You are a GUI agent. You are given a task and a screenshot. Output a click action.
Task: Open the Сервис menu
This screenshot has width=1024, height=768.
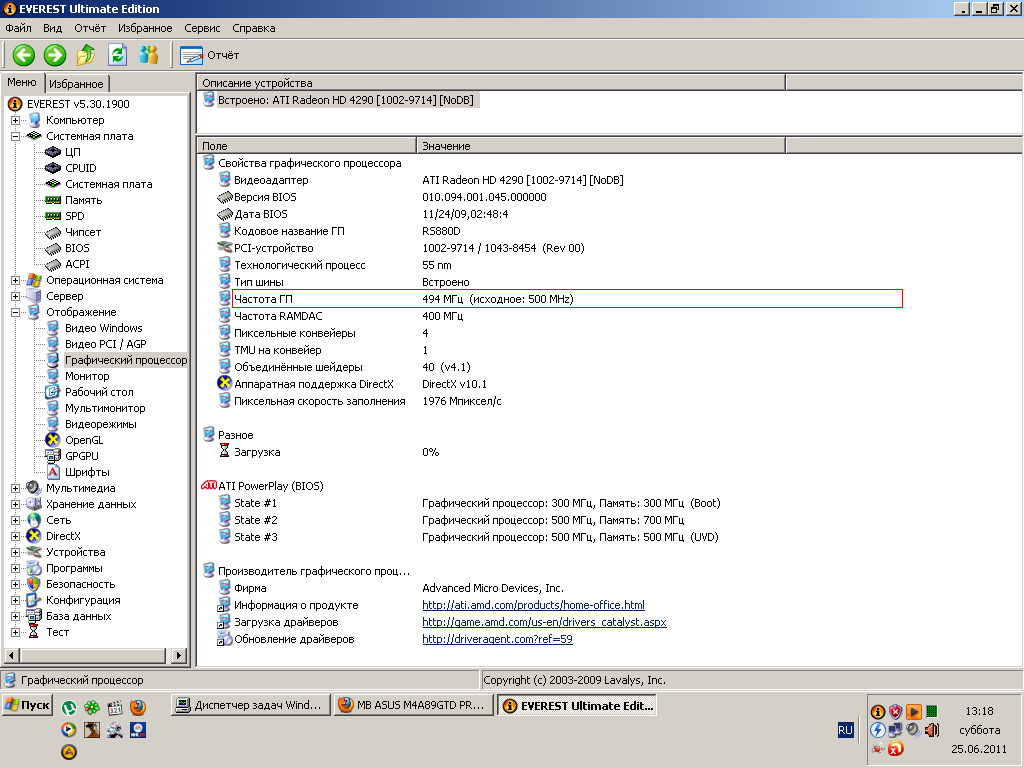(x=202, y=28)
